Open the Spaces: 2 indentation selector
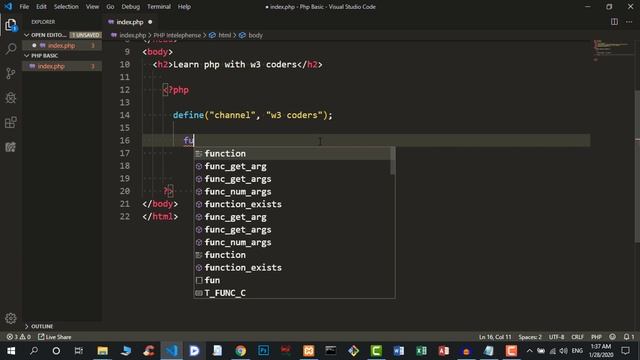 (x=530, y=337)
